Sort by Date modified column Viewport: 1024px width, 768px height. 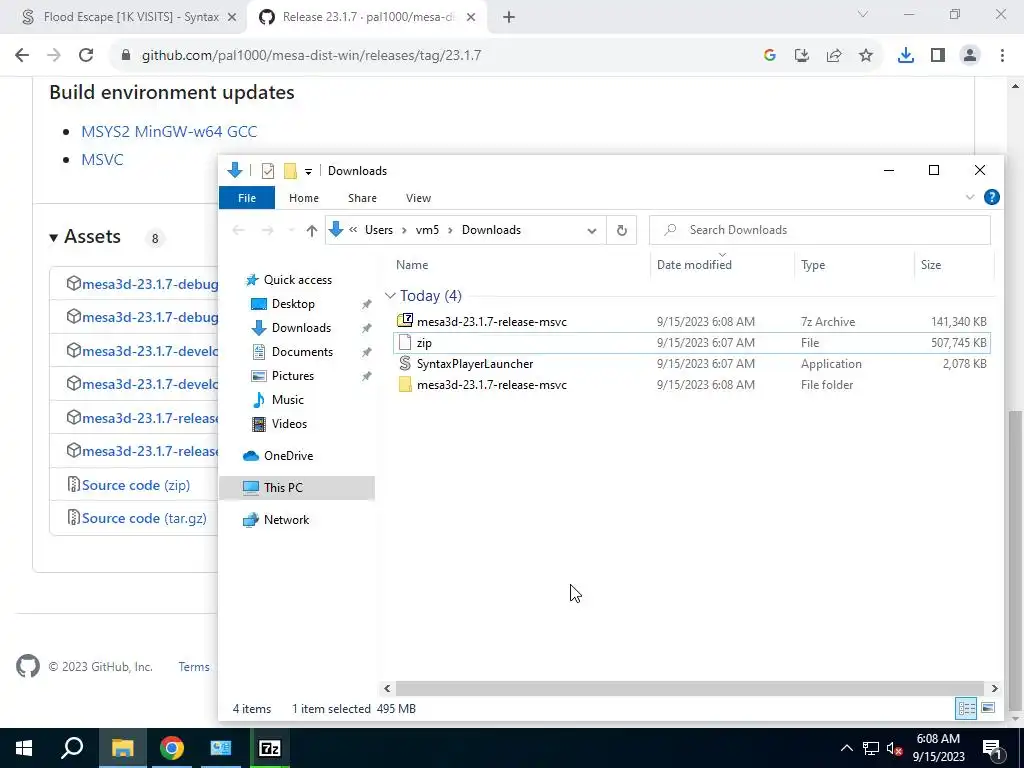coord(694,264)
